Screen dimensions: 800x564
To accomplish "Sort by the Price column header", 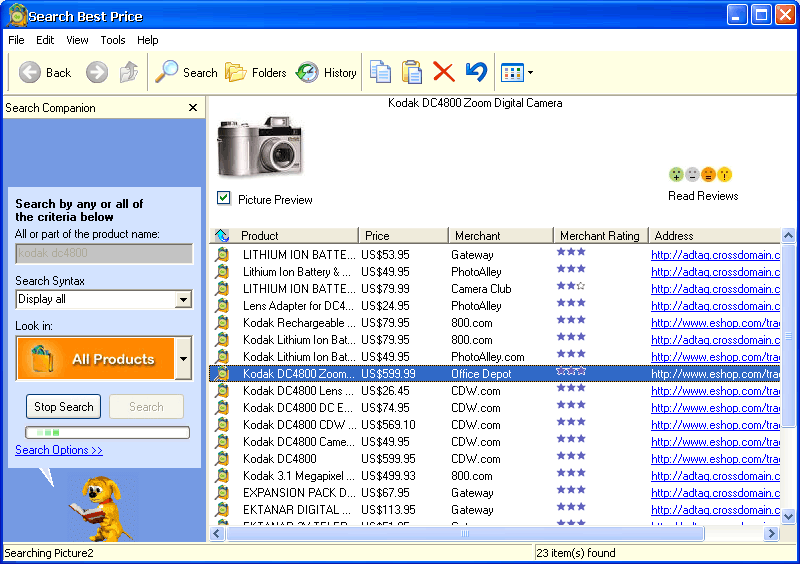I will point(404,235).
